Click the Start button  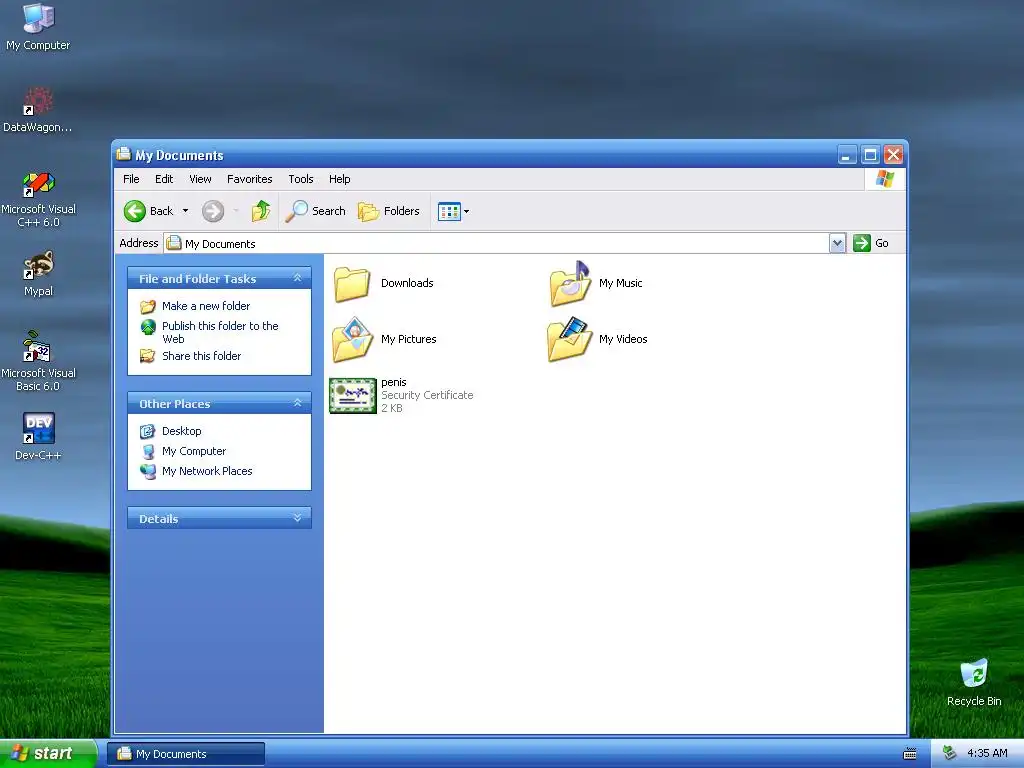48,753
